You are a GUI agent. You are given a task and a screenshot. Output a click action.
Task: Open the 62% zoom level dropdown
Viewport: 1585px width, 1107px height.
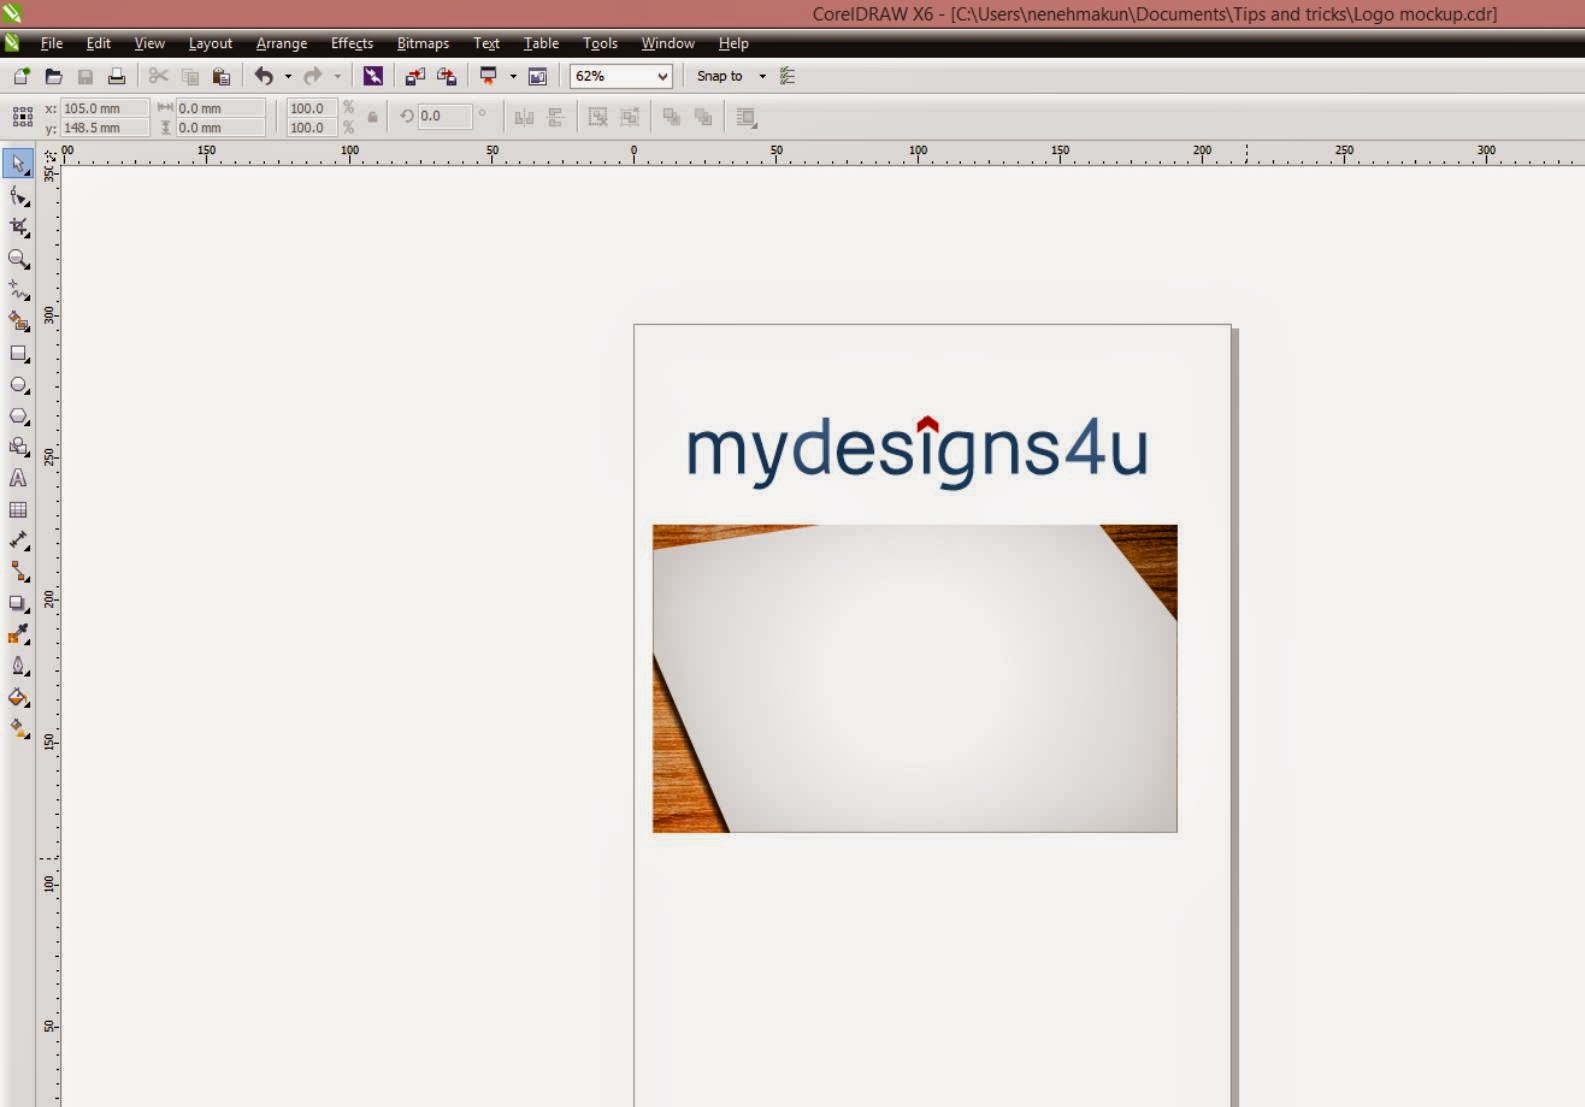coord(662,76)
